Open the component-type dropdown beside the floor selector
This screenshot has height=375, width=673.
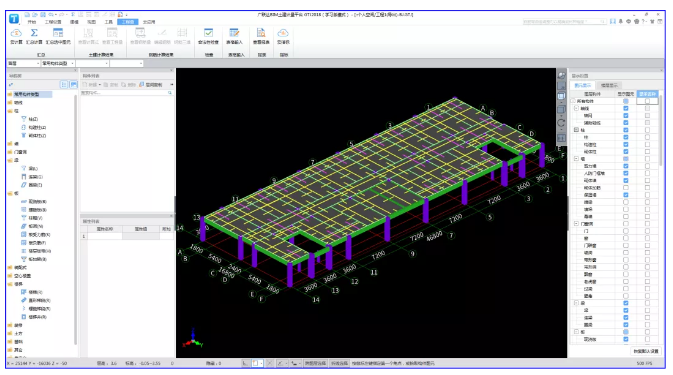pyautogui.click(x=58, y=64)
